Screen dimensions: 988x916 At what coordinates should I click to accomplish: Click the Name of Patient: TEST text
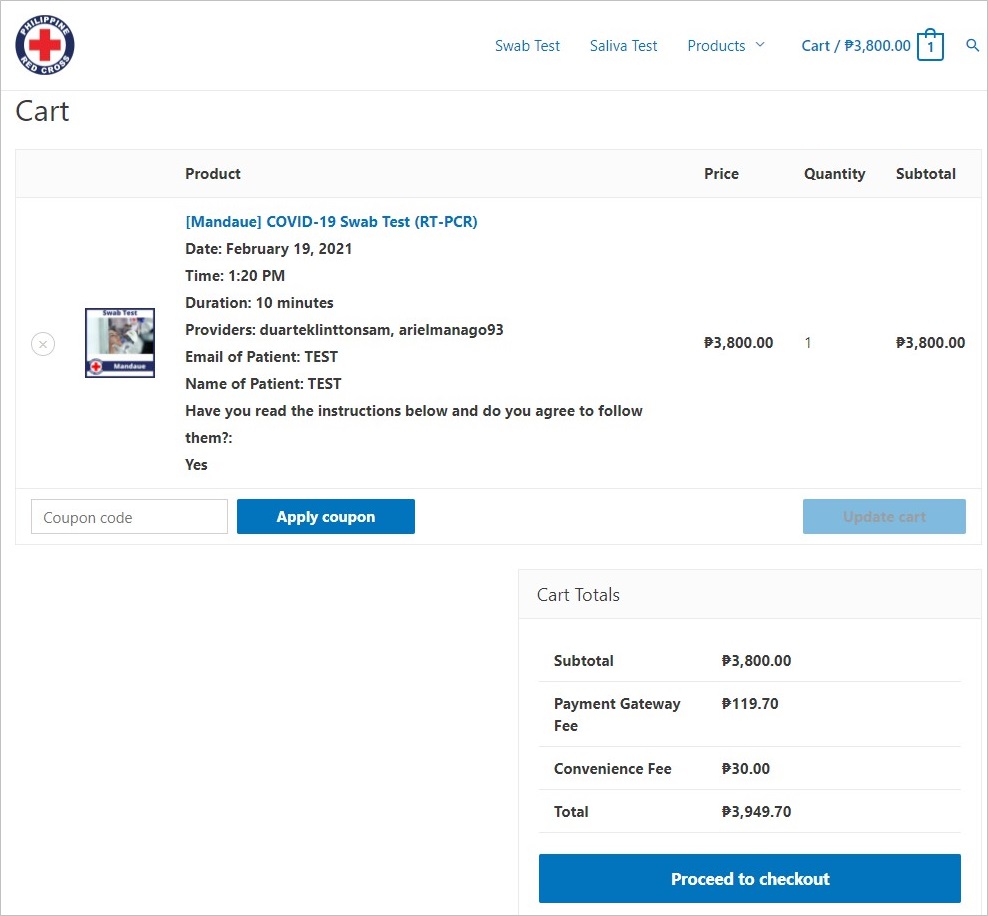[263, 384]
